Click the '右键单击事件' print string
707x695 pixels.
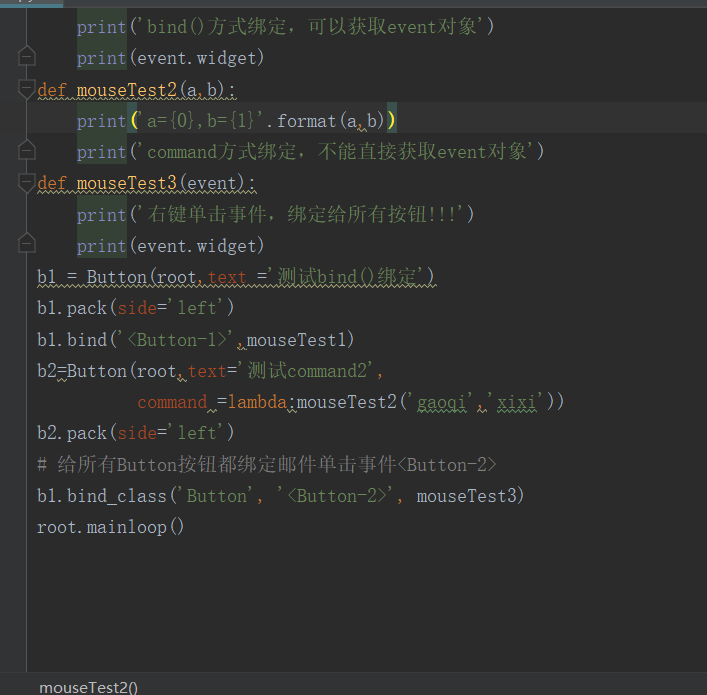point(302,214)
